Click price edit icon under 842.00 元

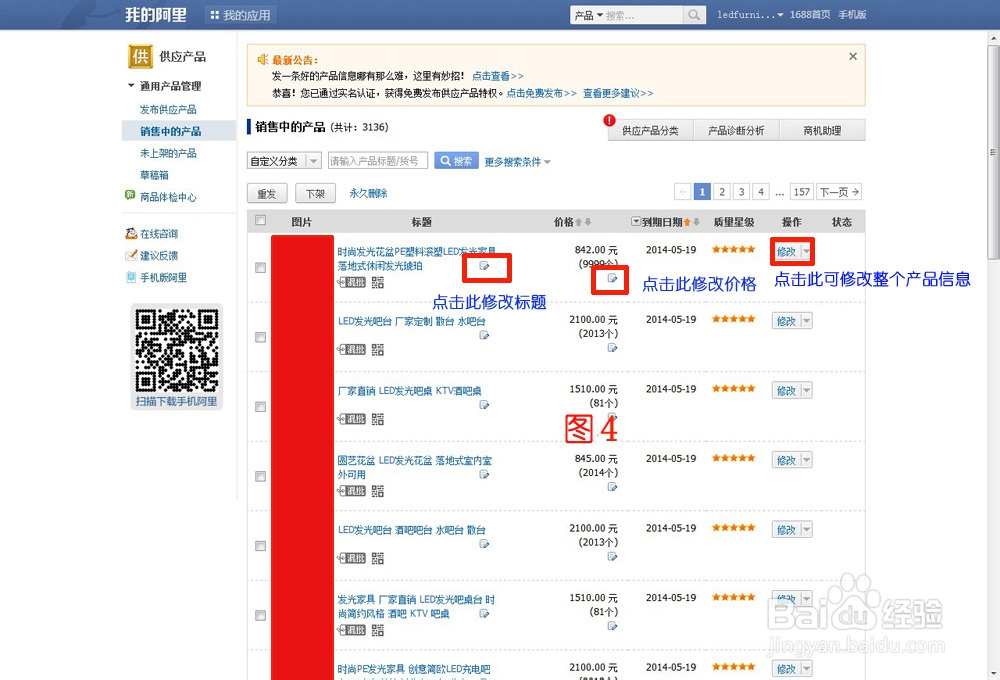612,278
